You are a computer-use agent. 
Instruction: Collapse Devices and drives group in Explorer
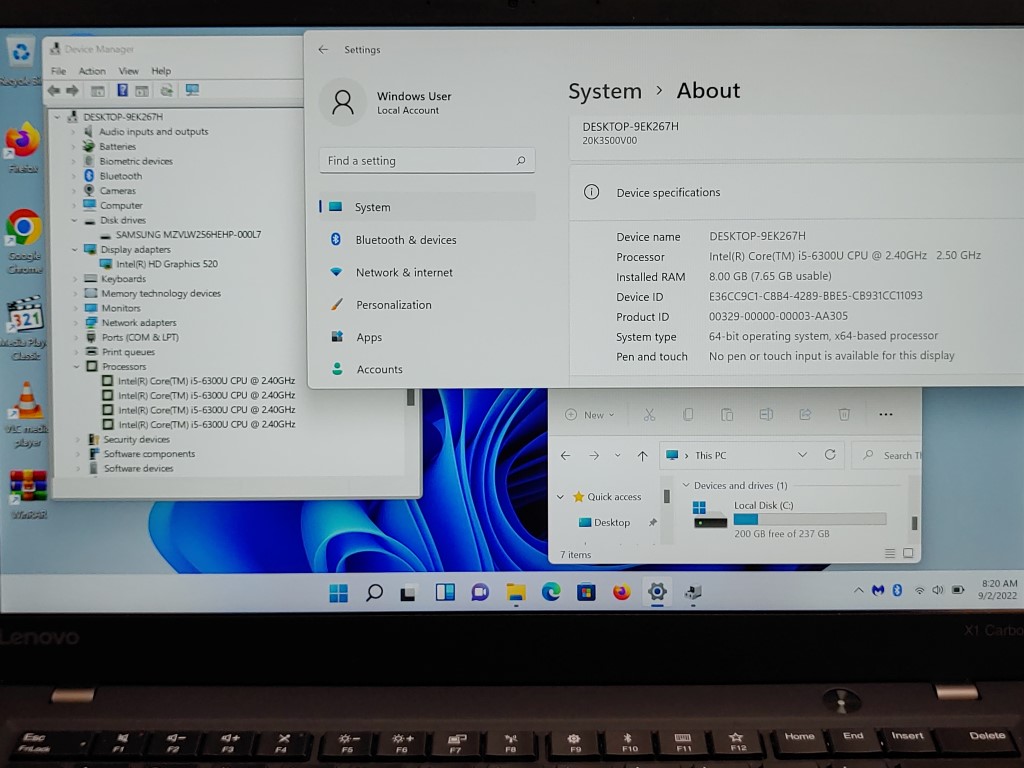pyautogui.click(x=686, y=485)
